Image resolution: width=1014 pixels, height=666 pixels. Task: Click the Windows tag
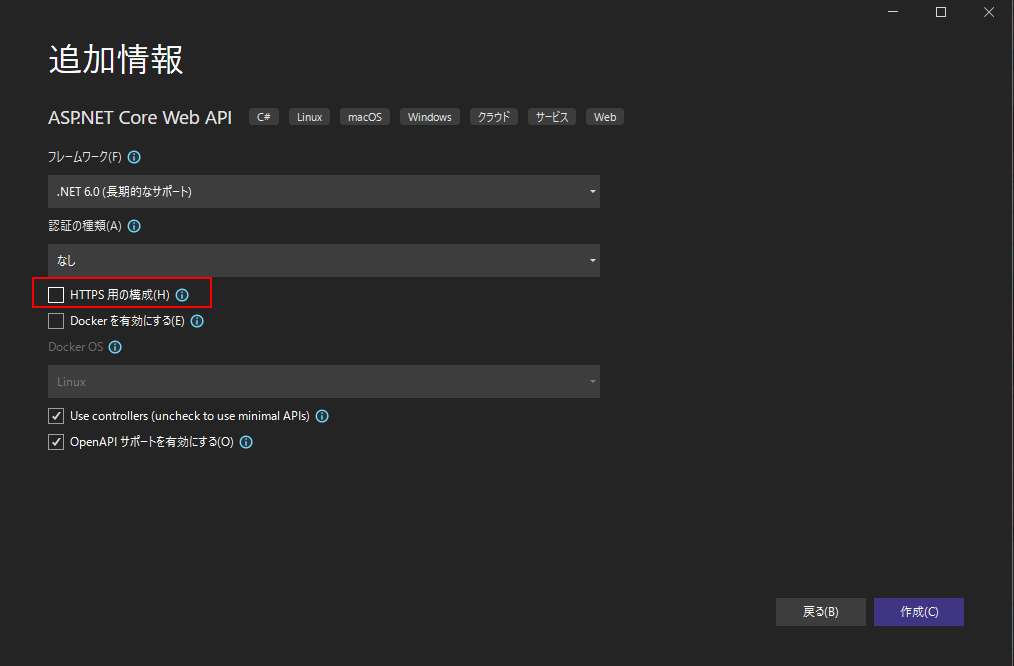tap(429, 117)
